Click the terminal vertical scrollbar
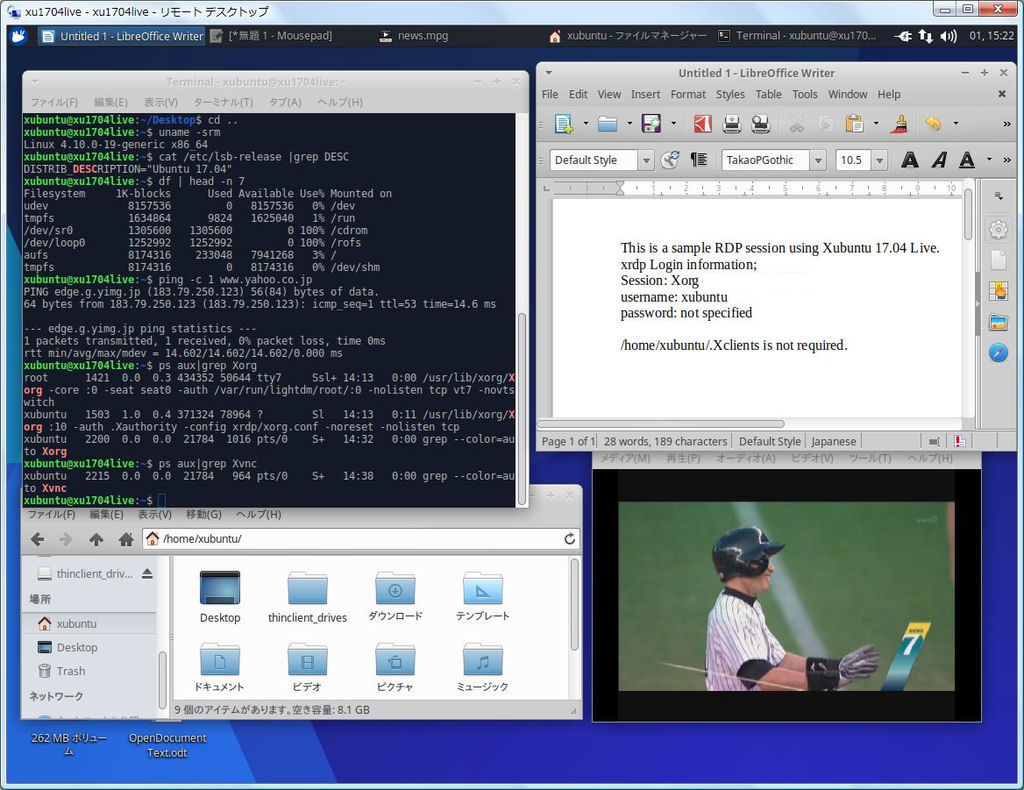The width and height of the screenshot is (1024, 790). click(x=522, y=409)
